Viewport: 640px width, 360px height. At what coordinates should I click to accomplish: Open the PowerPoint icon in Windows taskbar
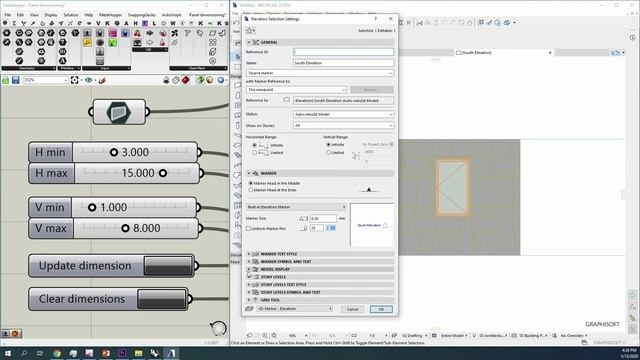point(106,353)
